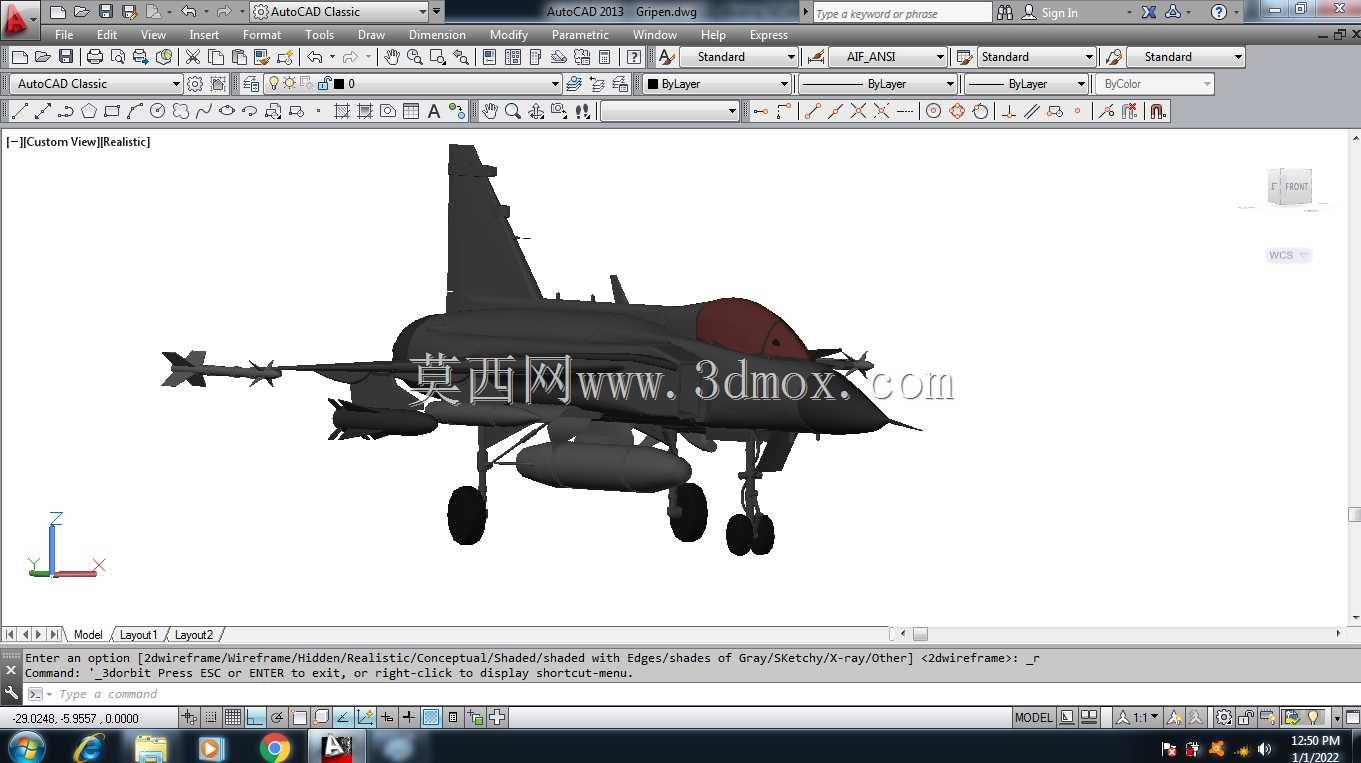Viewport: 1361px width, 763px height.
Task: Open the File menu
Action: pos(64,35)
